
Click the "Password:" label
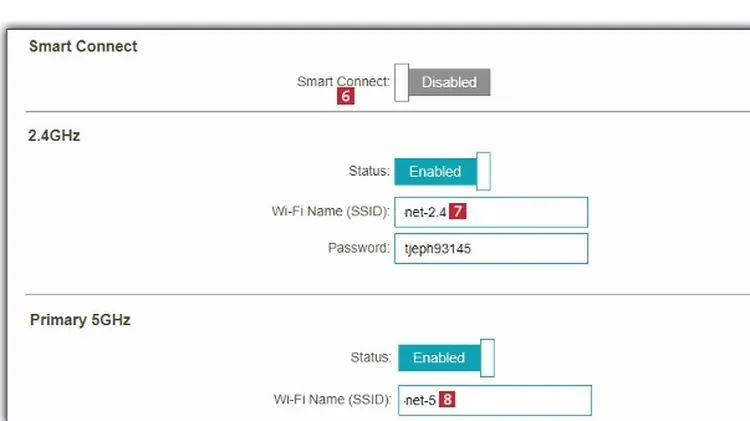358,247
